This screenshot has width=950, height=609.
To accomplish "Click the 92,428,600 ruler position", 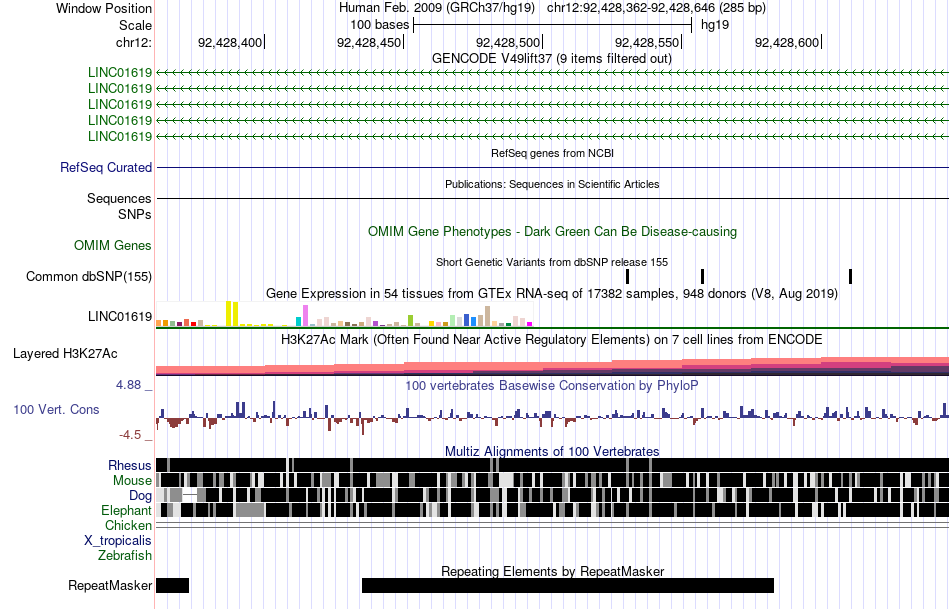I will 786,42.
